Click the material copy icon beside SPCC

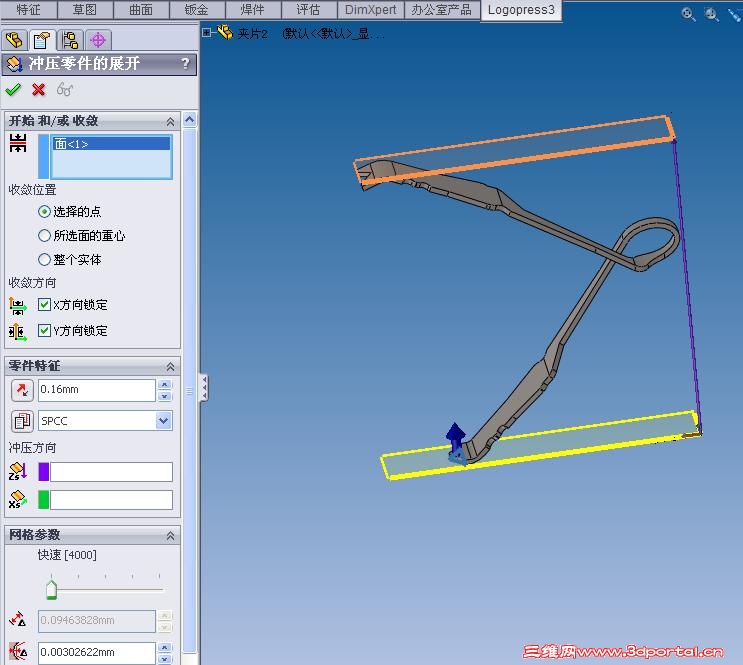click(x=22, y=421)
